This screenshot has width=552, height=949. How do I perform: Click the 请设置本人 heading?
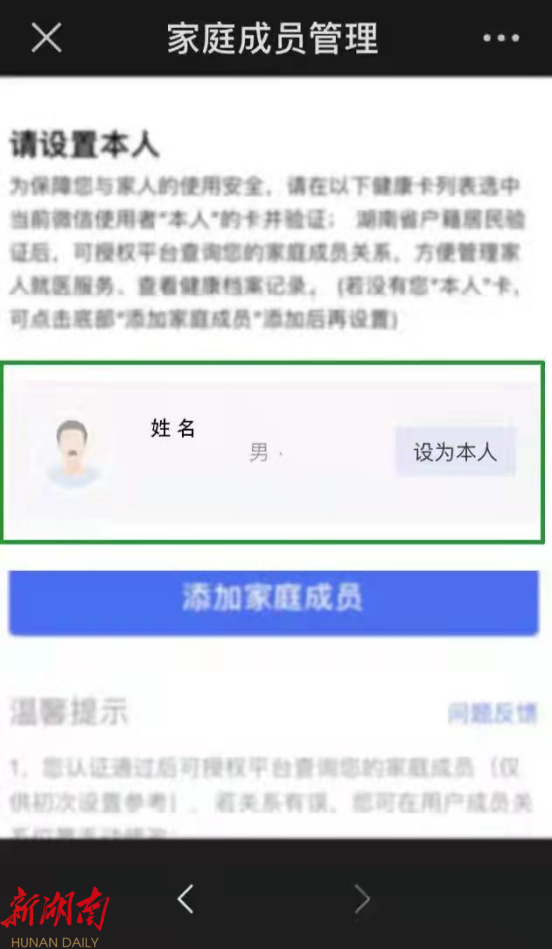84,146
